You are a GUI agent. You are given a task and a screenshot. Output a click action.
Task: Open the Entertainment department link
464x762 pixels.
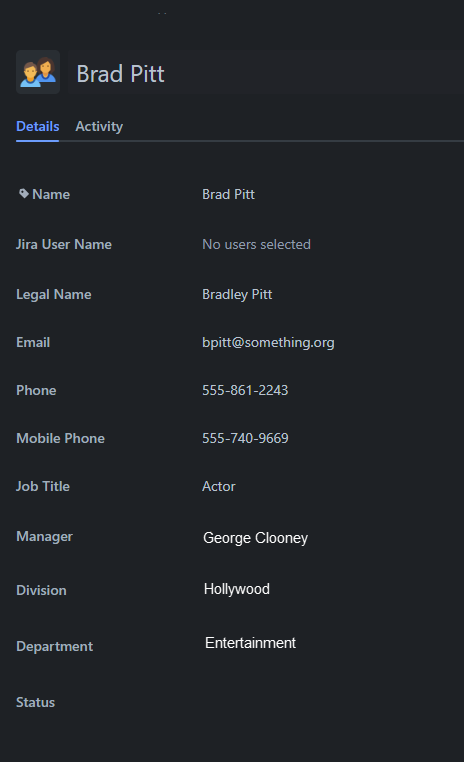click(x=250, y=643)
